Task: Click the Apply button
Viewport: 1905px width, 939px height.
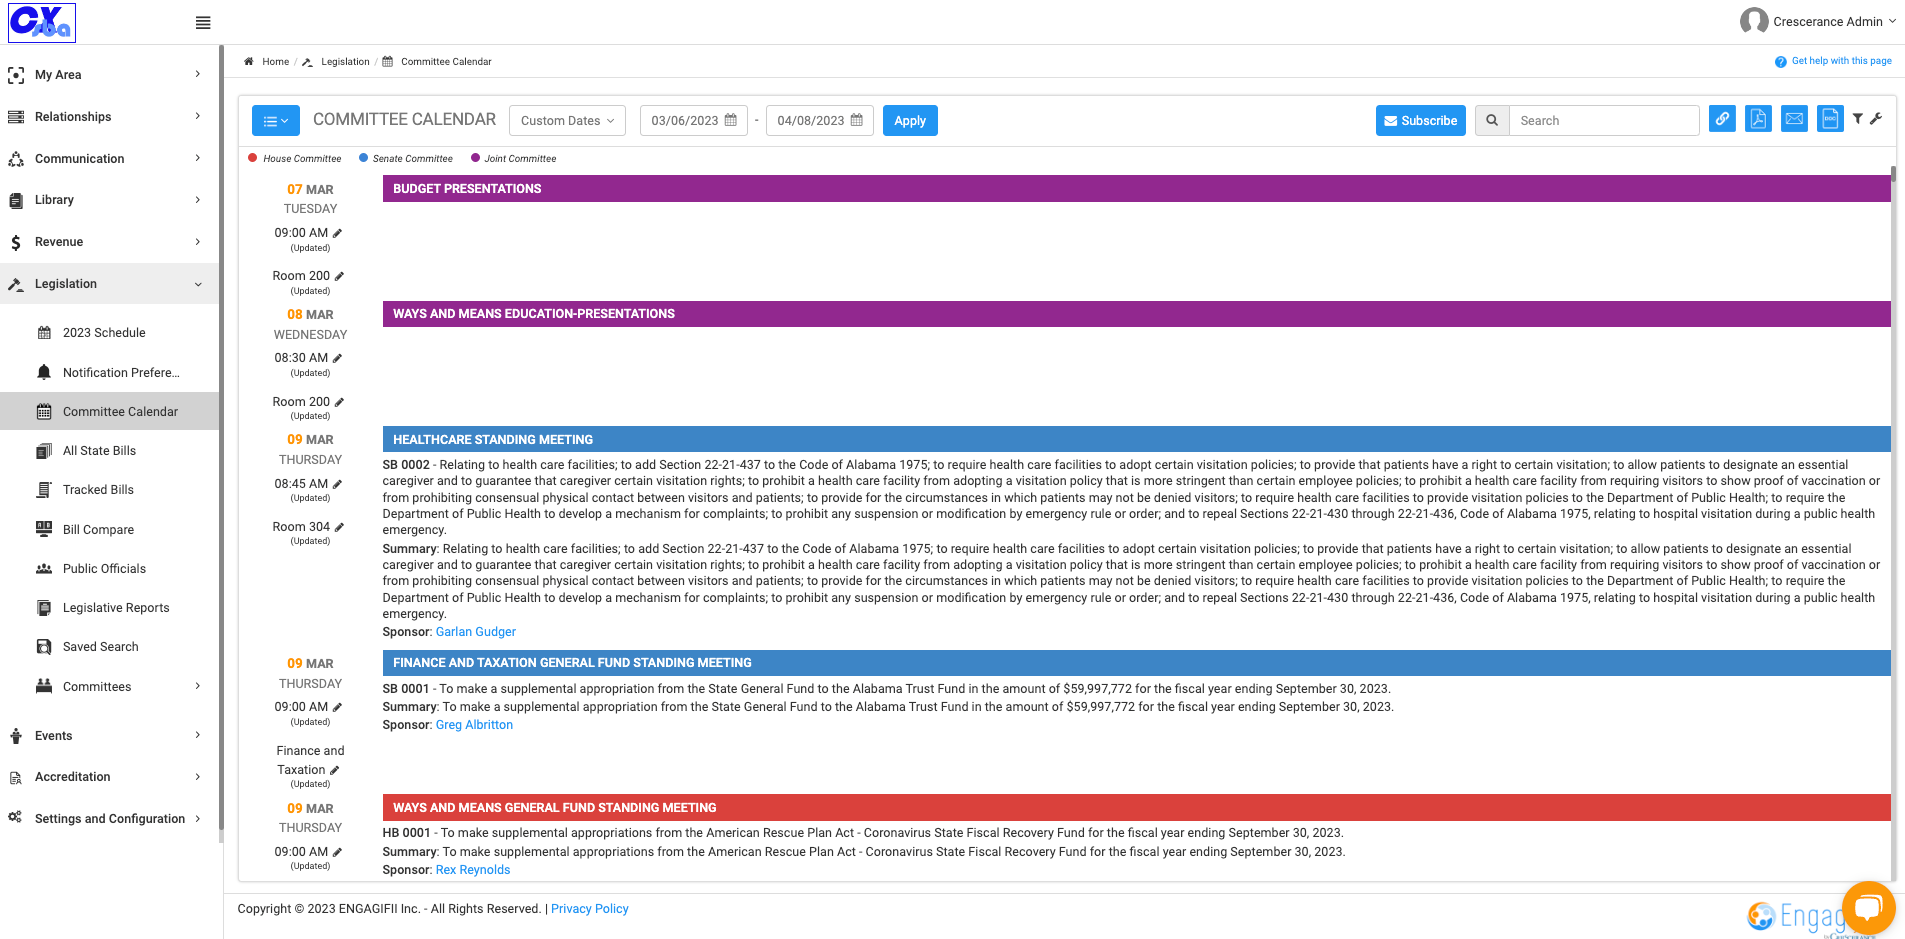Action: tap(910, 121)
